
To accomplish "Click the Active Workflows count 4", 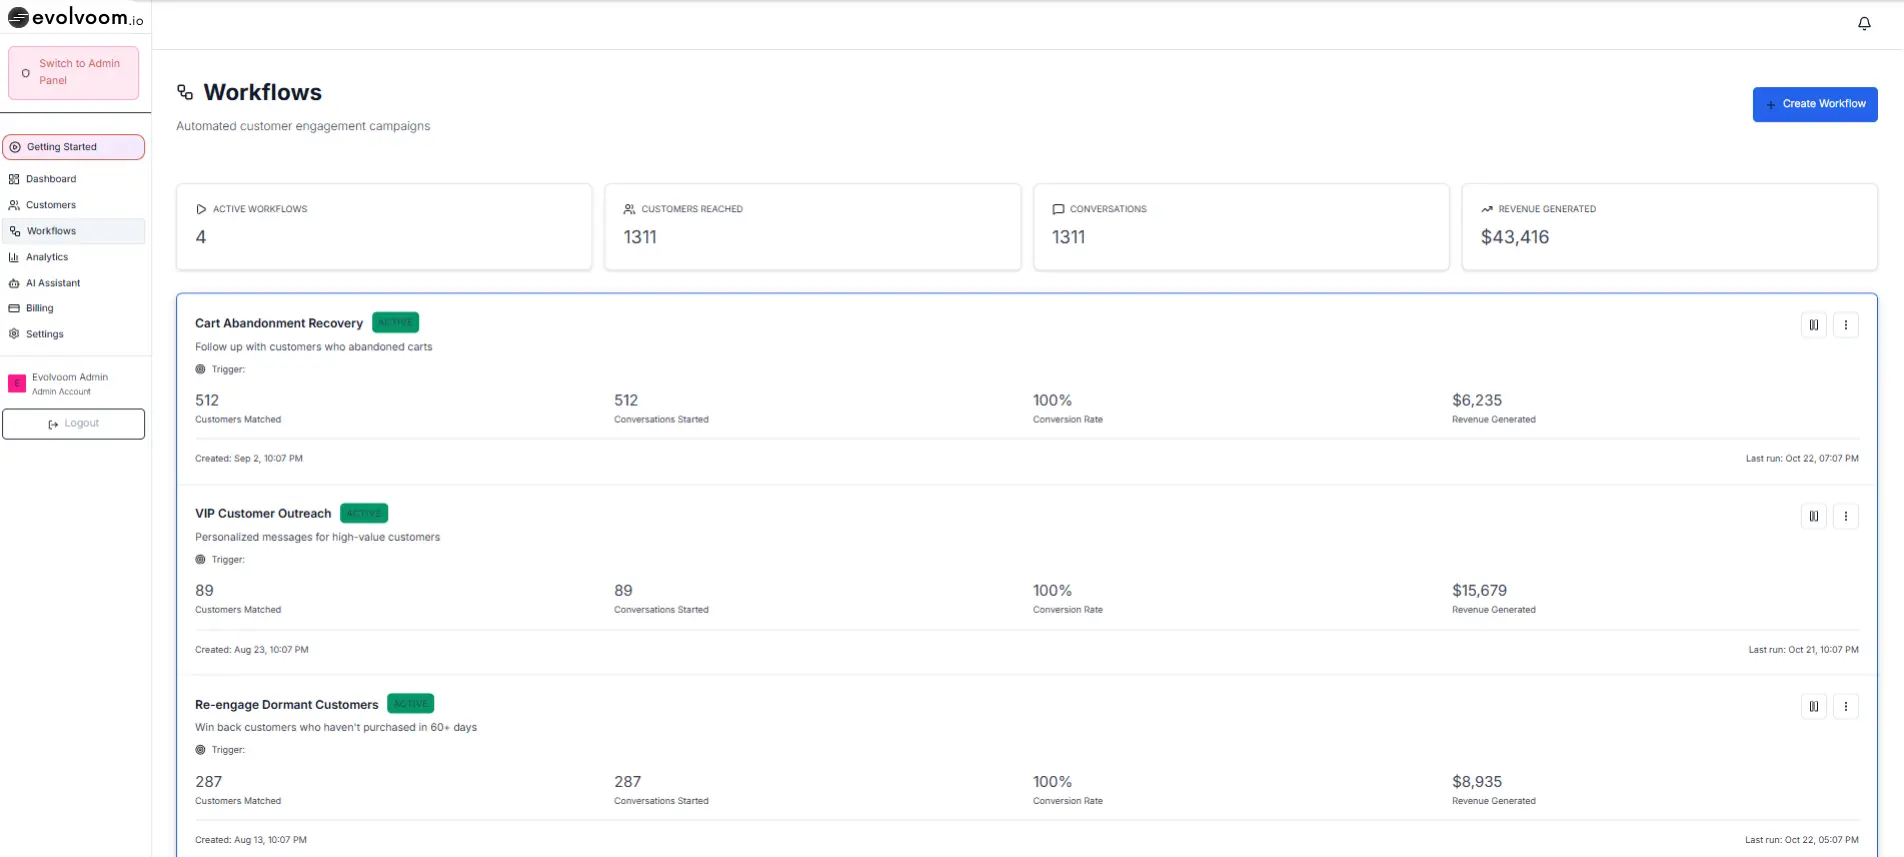I will [x=201, y=237].
